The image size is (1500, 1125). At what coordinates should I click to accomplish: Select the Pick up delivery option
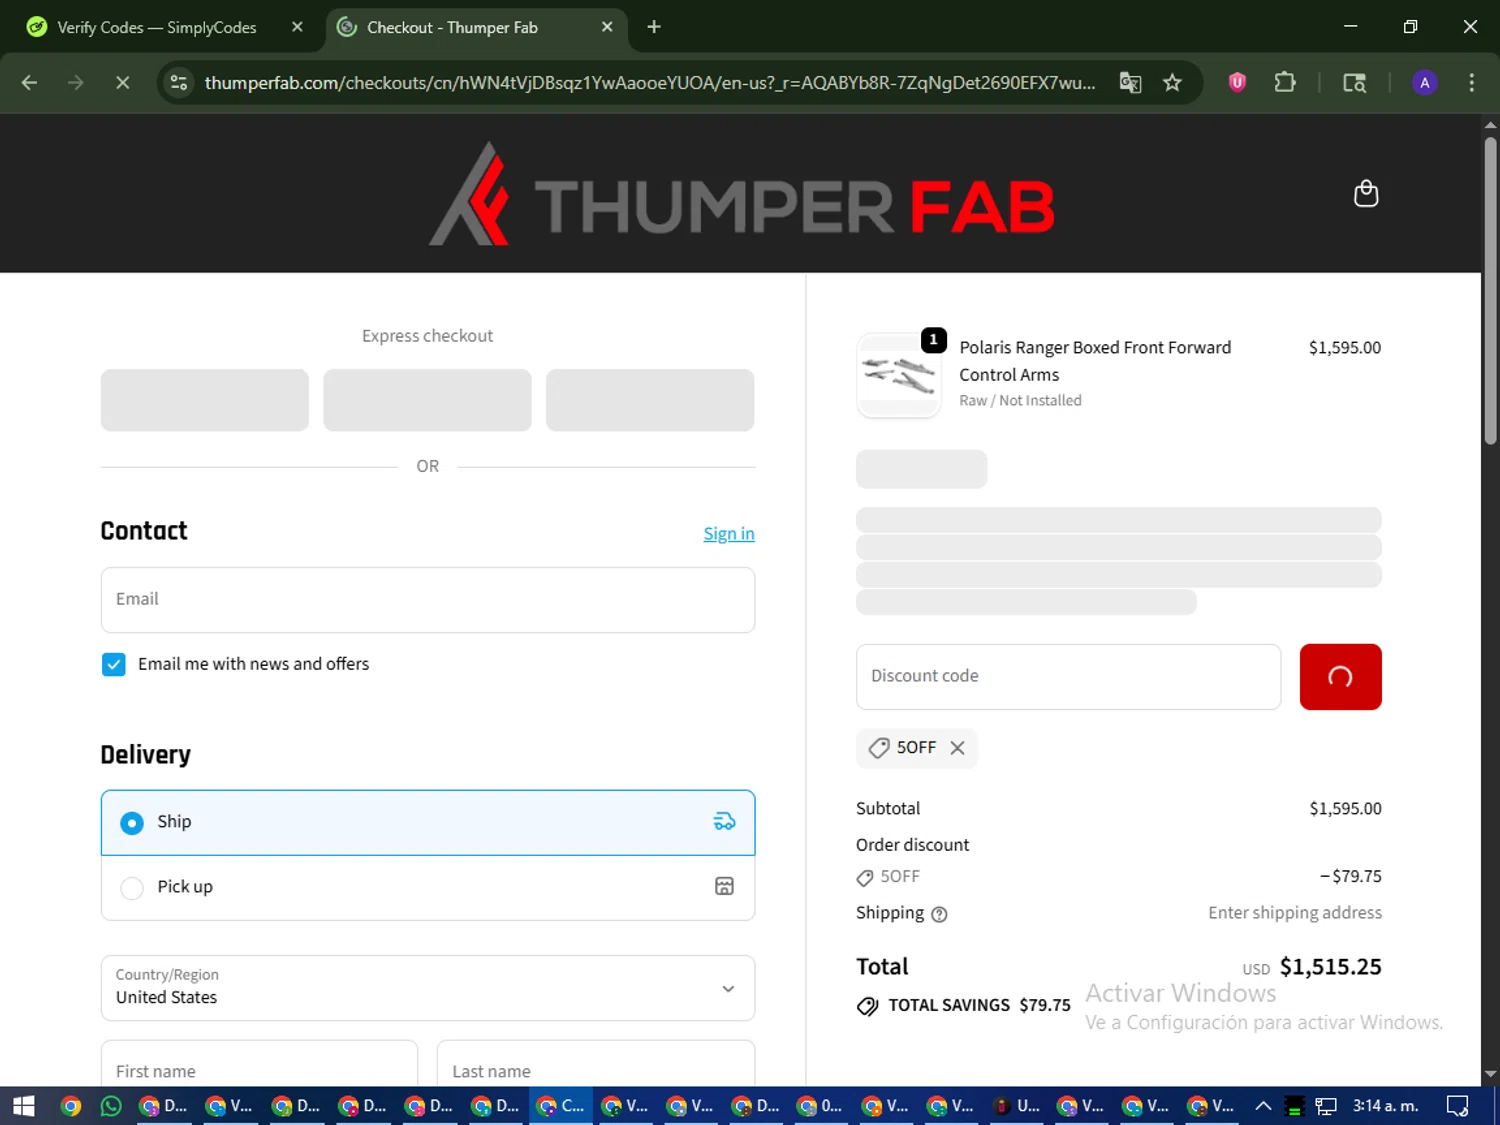428,887
